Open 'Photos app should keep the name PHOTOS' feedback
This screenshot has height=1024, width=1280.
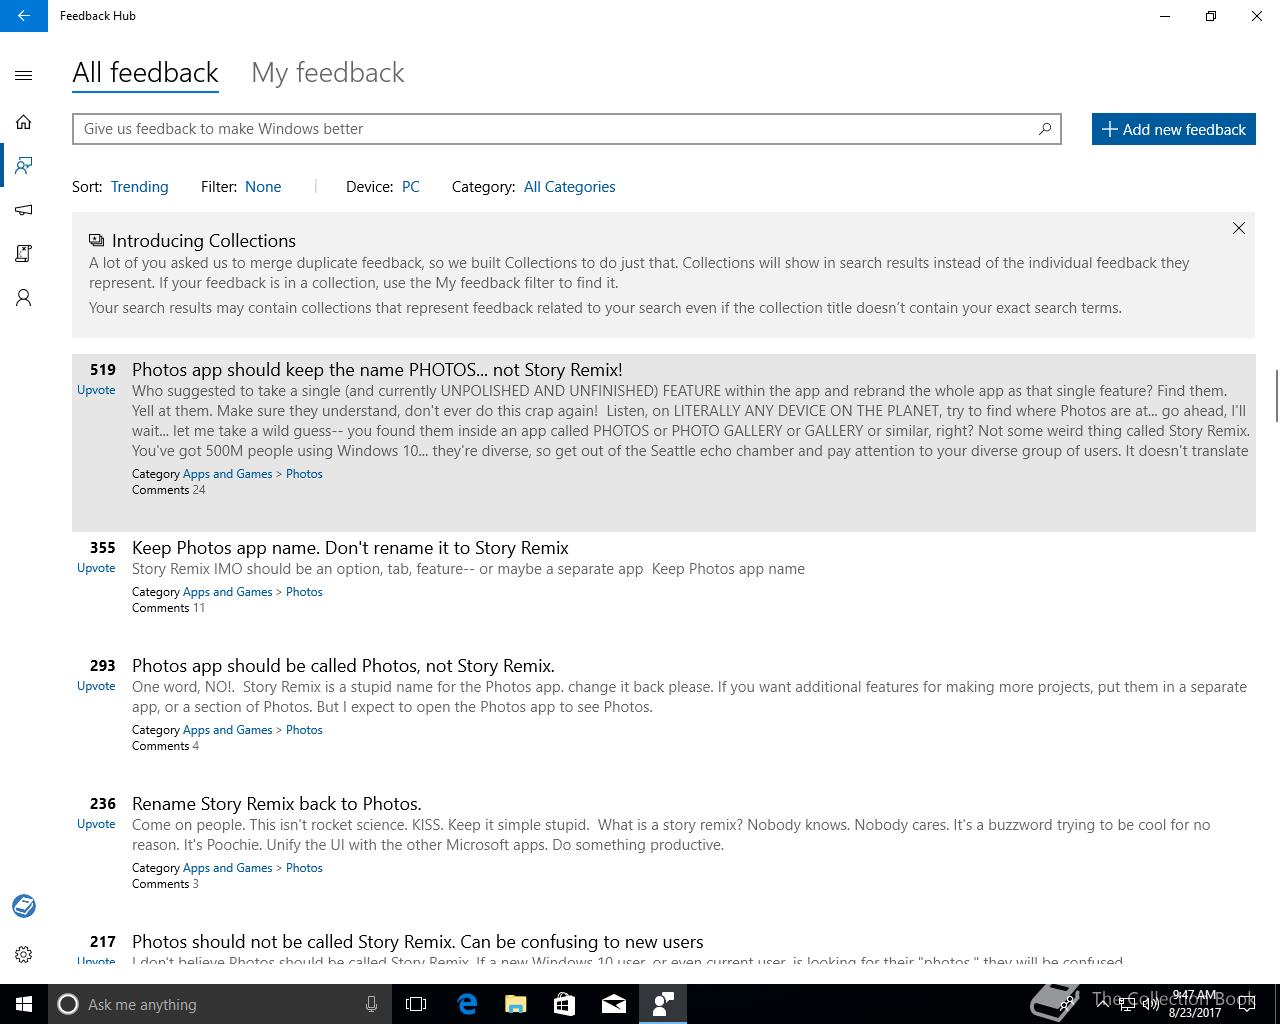(377, 370)
